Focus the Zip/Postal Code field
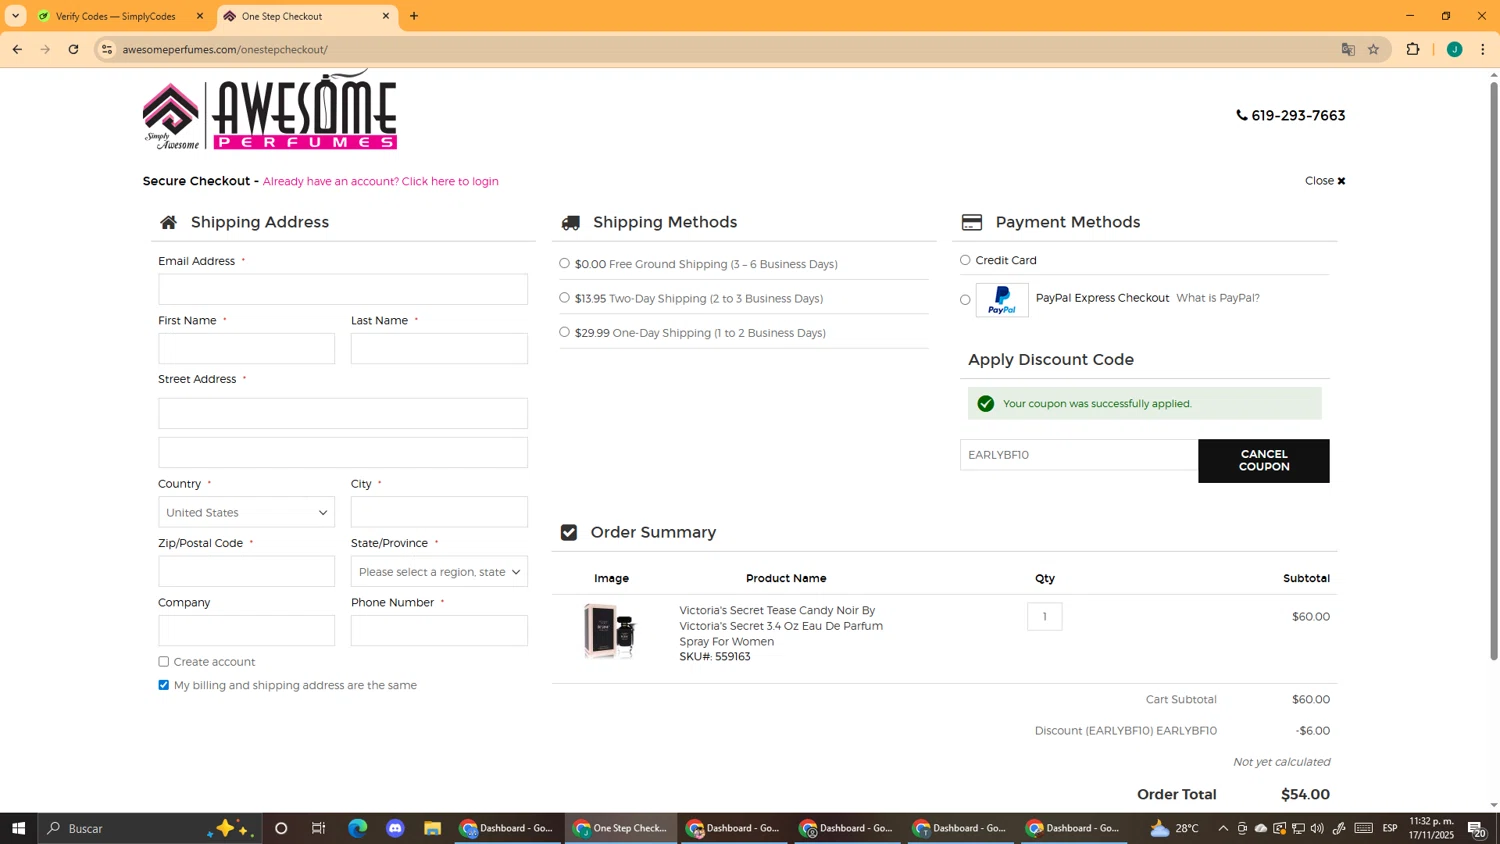Screen dimensions: 1500x844 coord(246,572)
